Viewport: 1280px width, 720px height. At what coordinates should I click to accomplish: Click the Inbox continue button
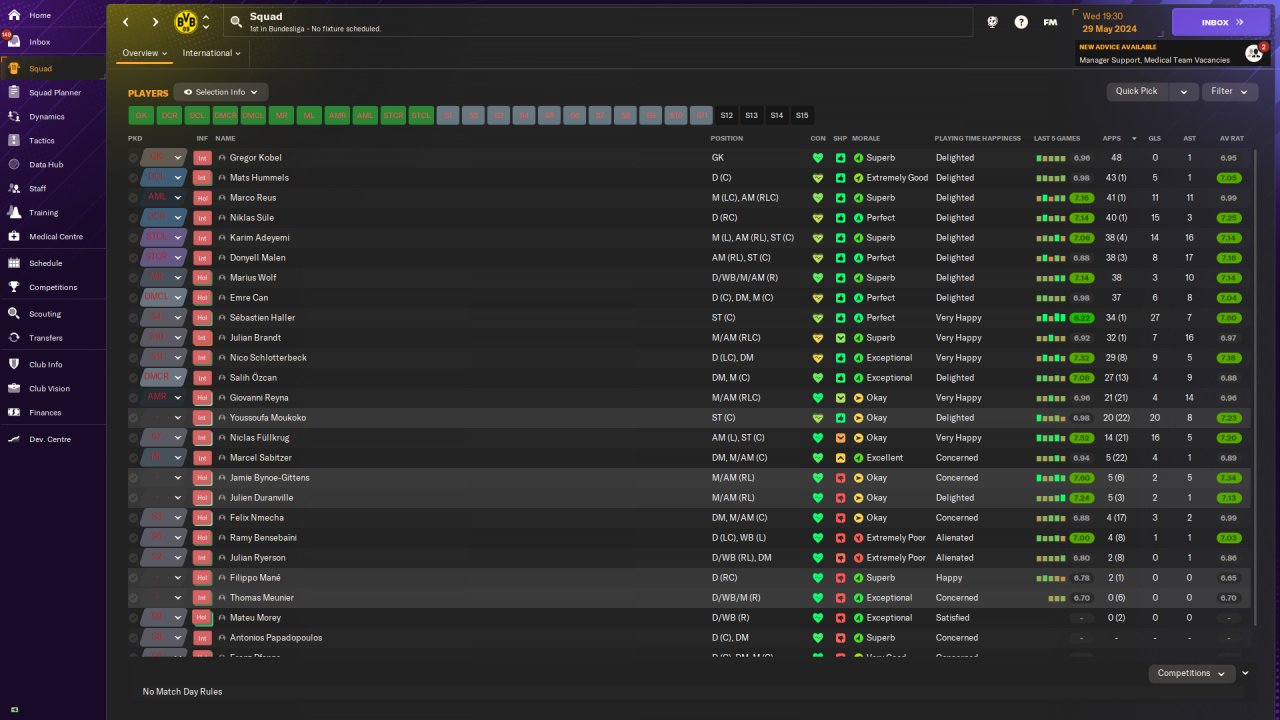[x=1220, y=22]
